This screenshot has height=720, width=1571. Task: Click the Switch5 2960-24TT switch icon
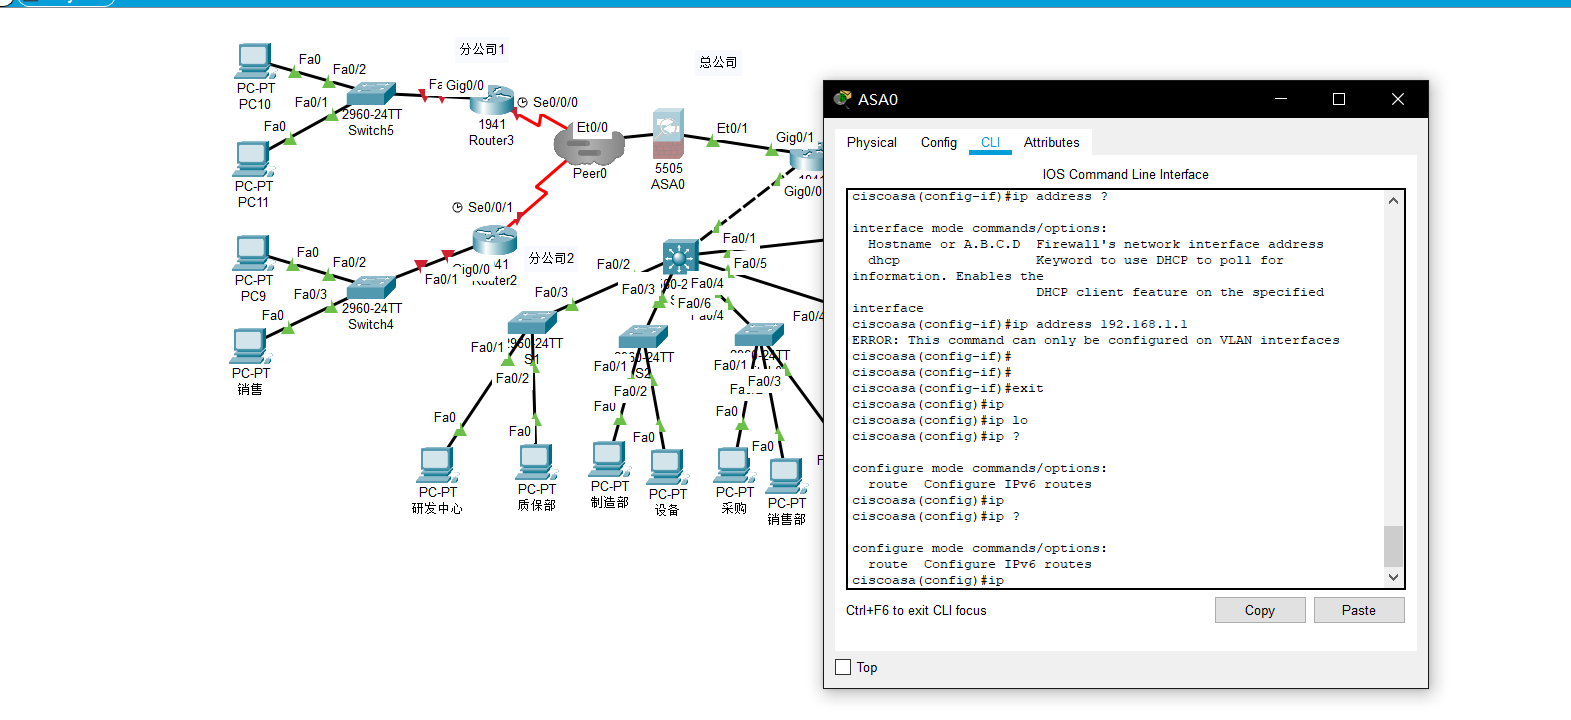[371, 95]
